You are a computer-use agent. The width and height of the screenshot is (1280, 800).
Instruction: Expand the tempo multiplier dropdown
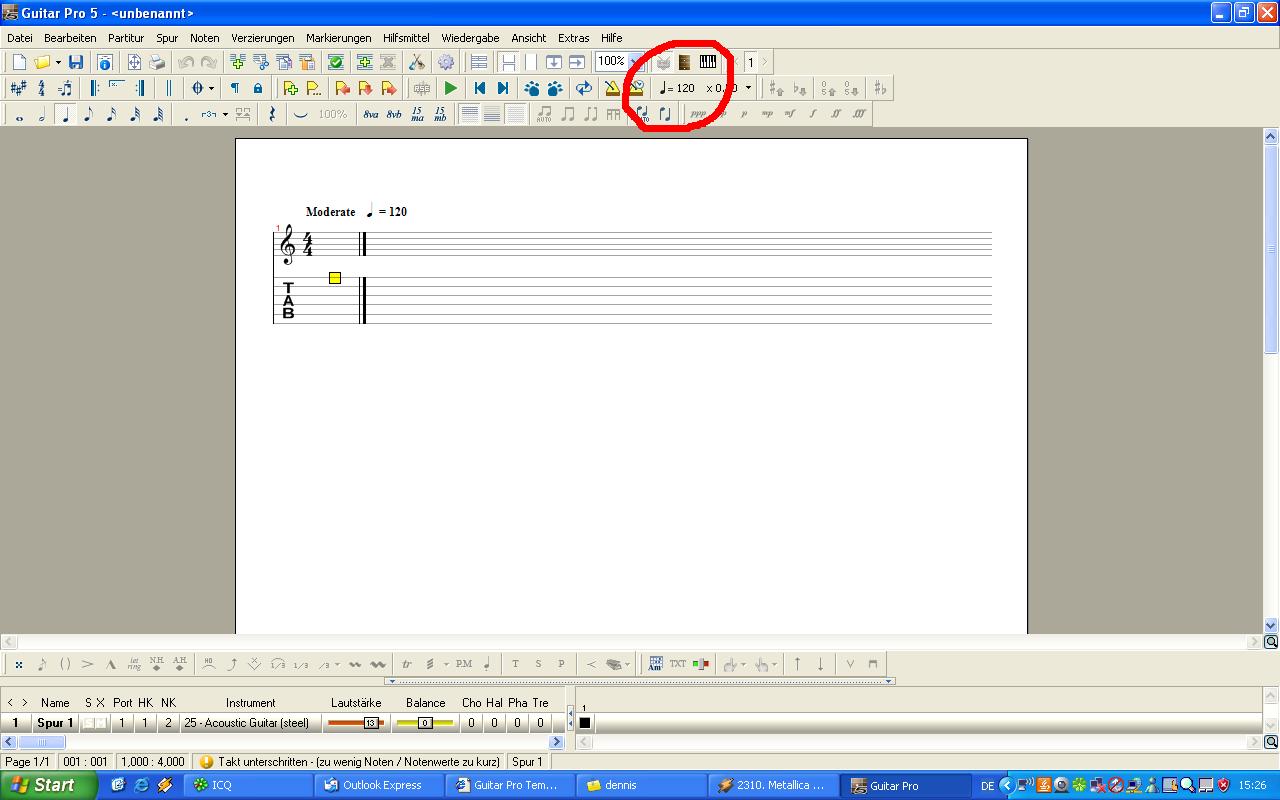click(748, 88)
